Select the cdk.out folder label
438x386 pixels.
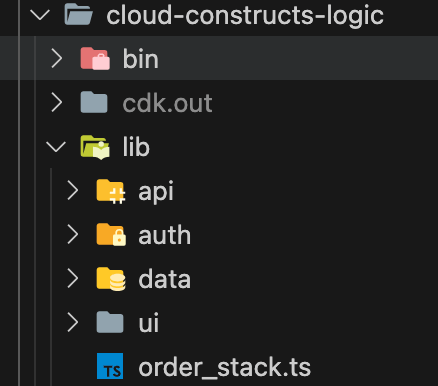167,103
